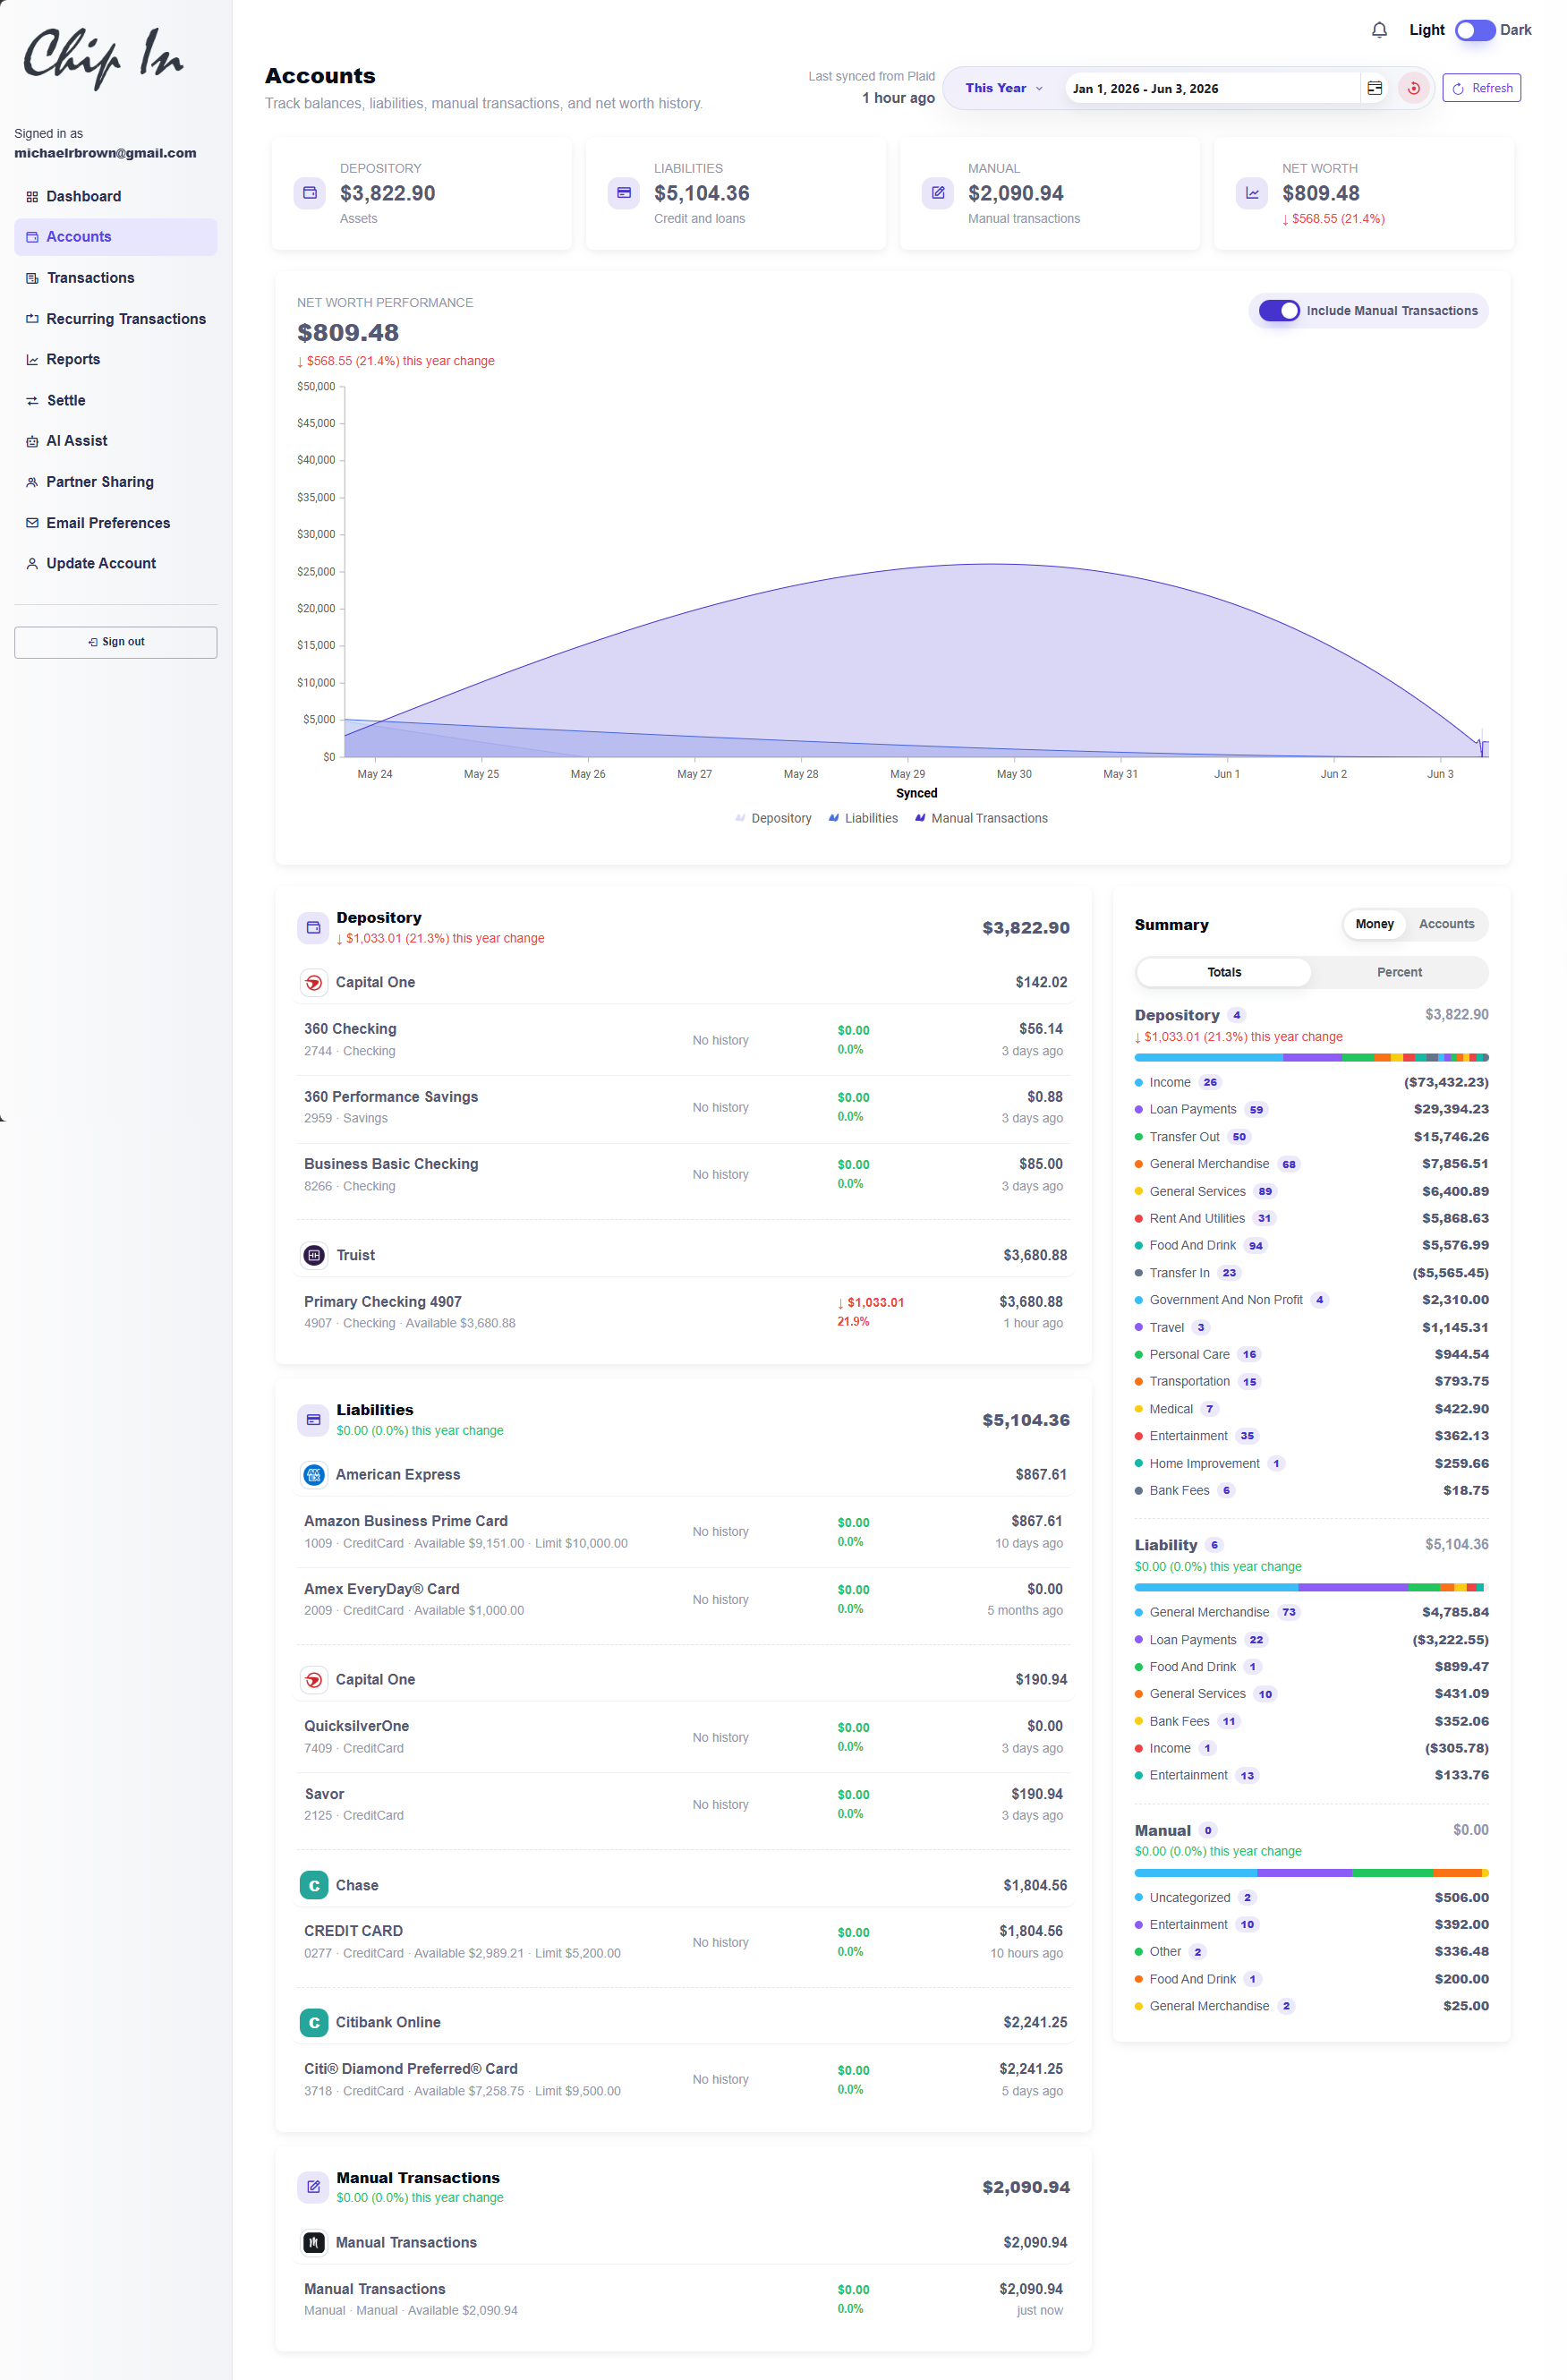Click the Transactions sidebar icon
The height and width of the screenshot is (2380, 1567).
click(32, 278)
